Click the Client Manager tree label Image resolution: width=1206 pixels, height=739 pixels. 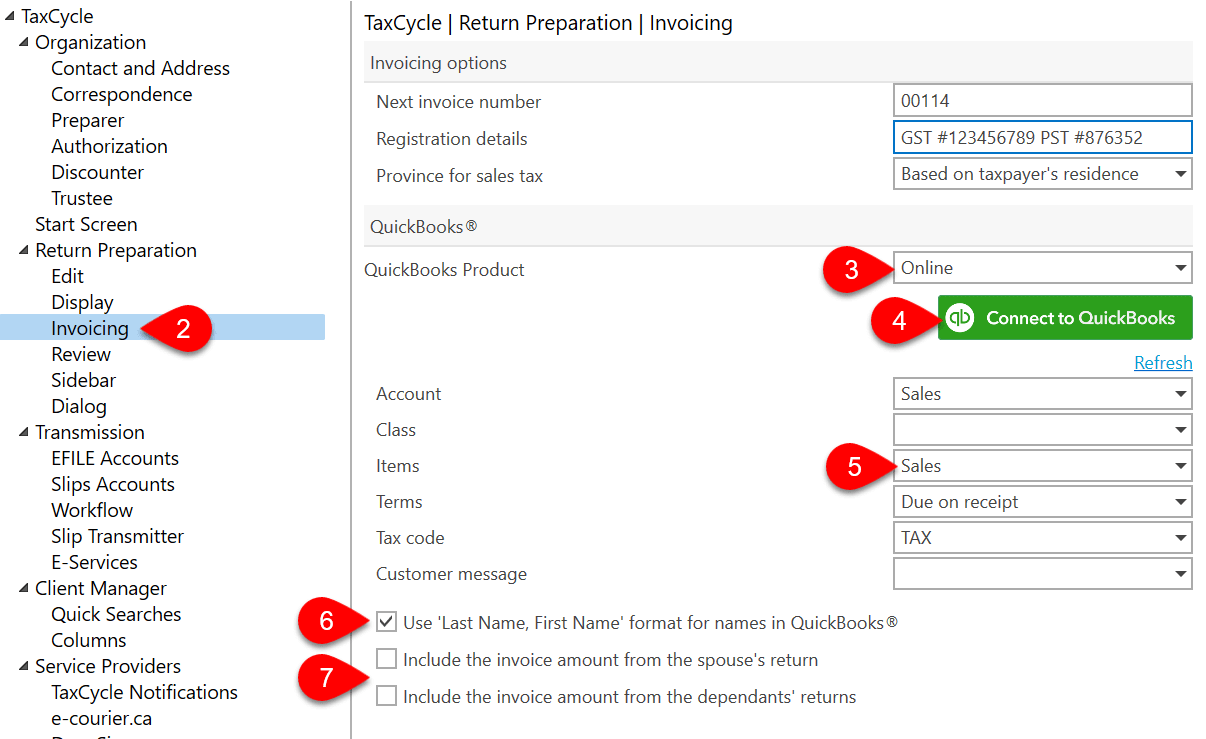(101, 588)
